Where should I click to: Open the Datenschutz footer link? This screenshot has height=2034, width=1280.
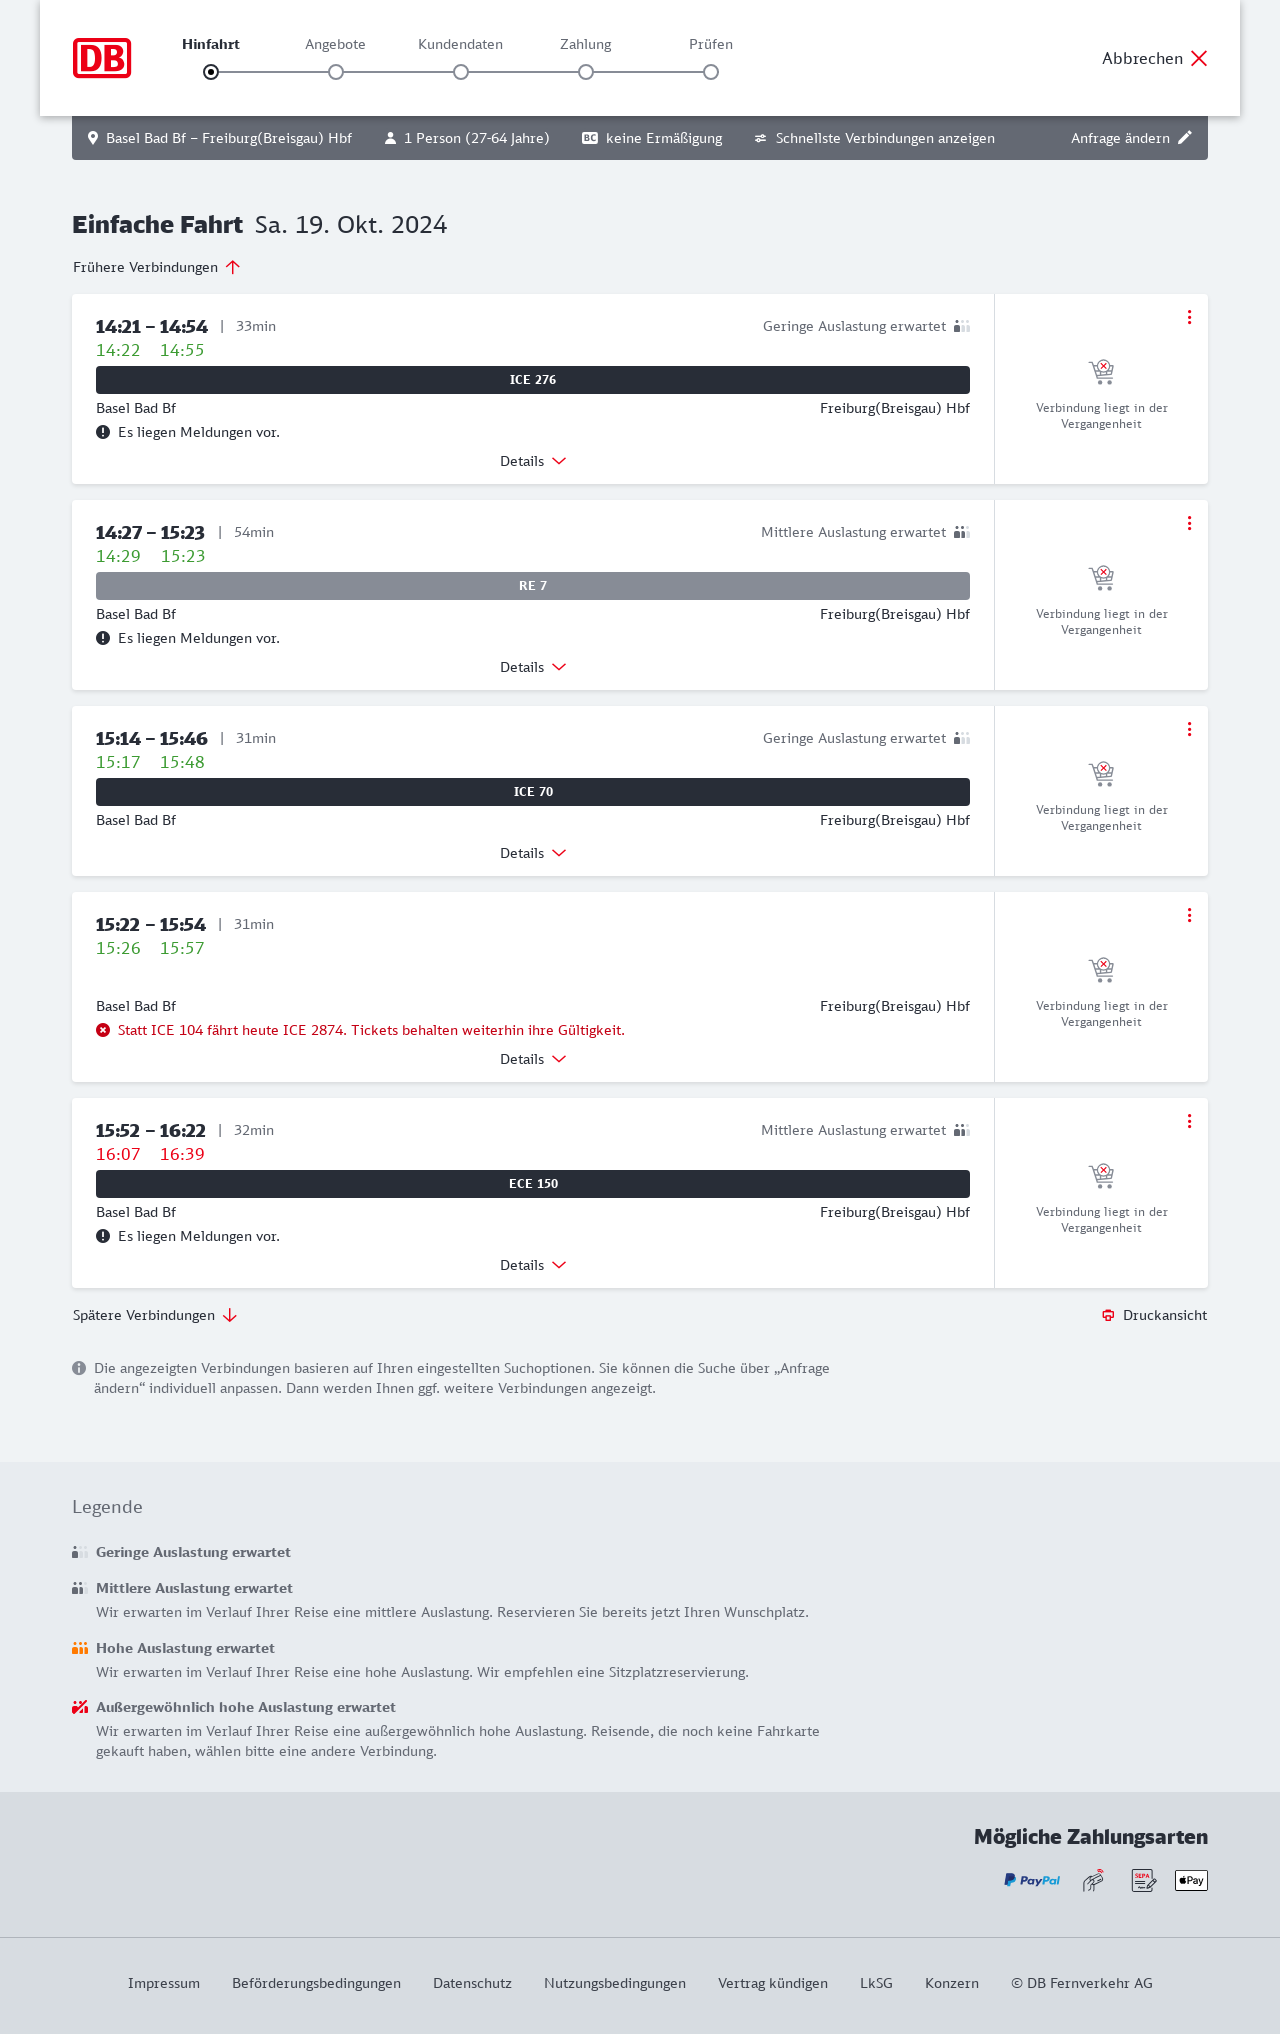(472, 1983)
